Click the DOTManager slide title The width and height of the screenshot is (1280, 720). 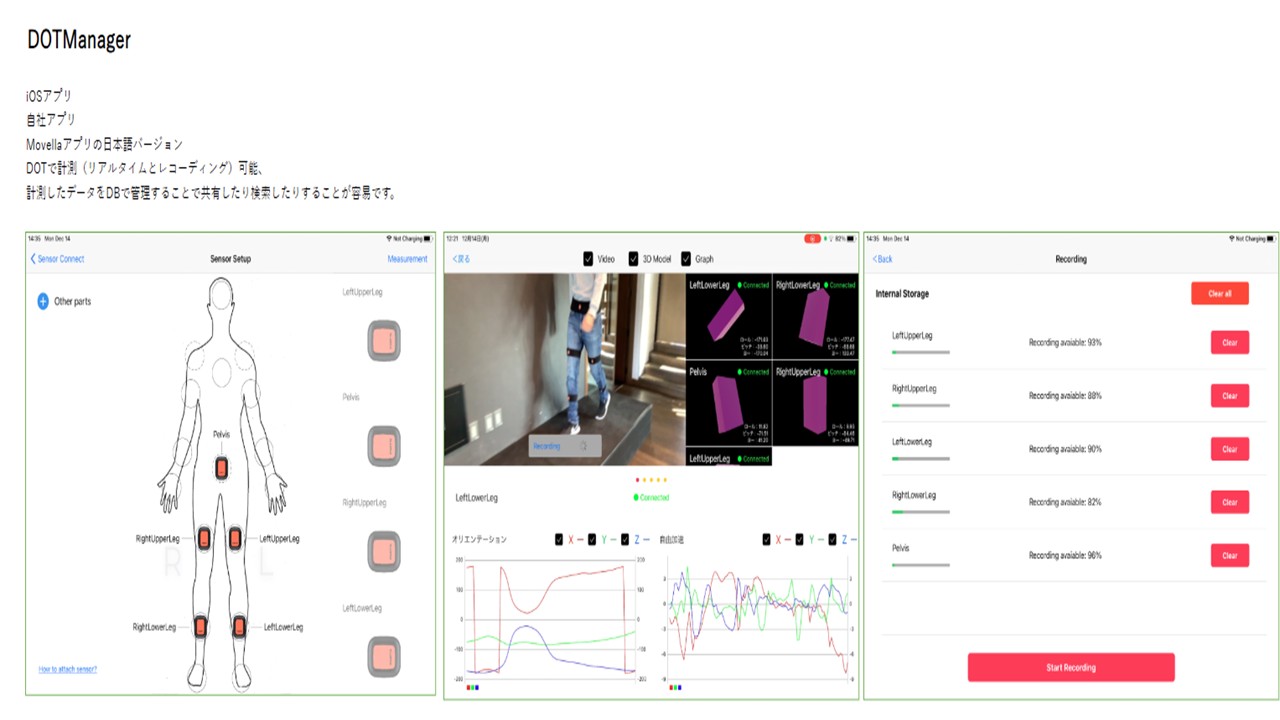pyautogui.click(x=79, y=41)
